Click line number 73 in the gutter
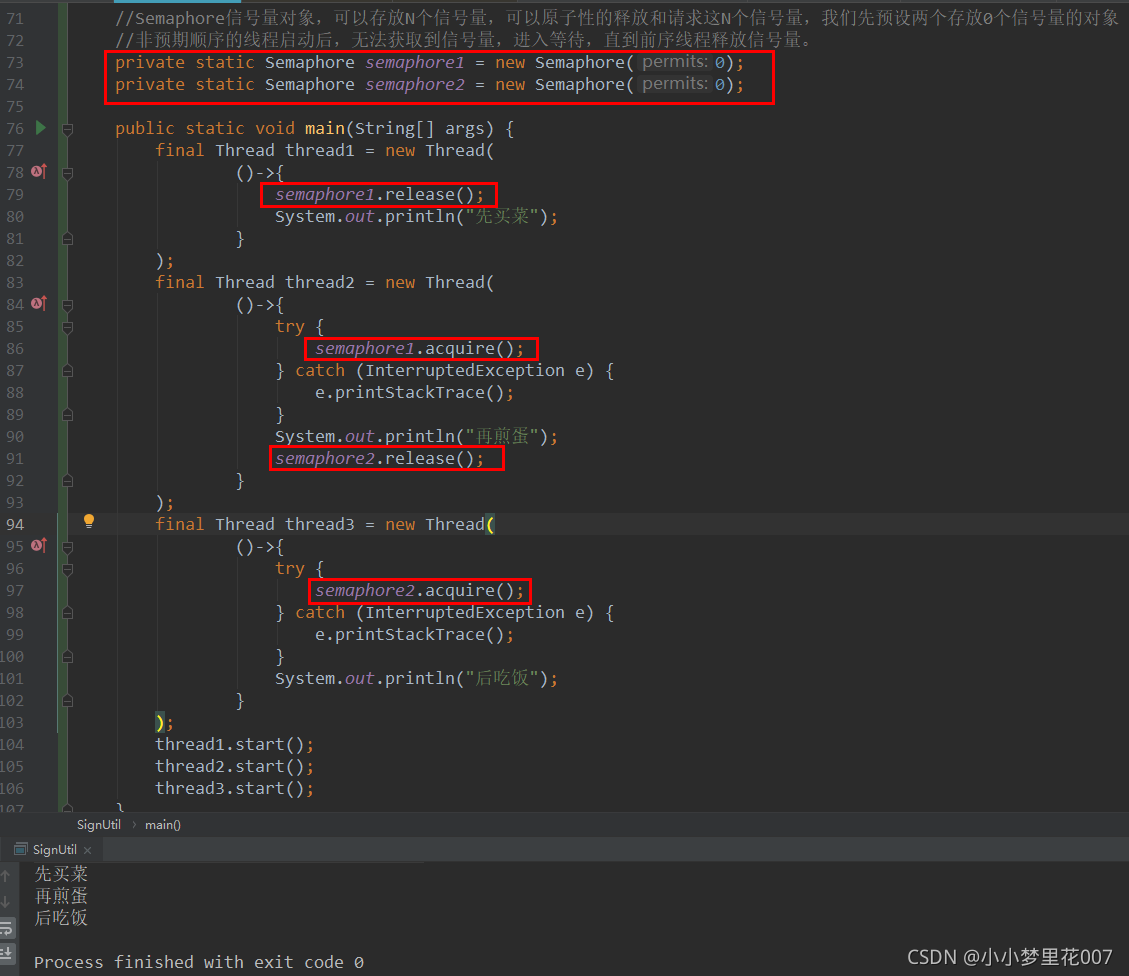This screenshot has width=1129, height=976. (15, 63)
